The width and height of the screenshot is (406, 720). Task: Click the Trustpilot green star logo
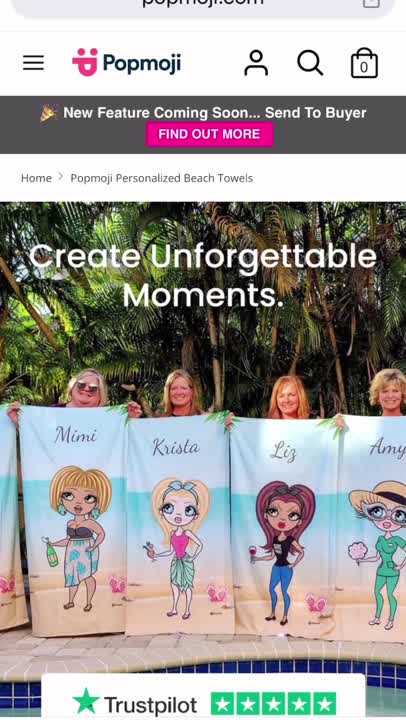pyautogui.click(x=86, y=701)
